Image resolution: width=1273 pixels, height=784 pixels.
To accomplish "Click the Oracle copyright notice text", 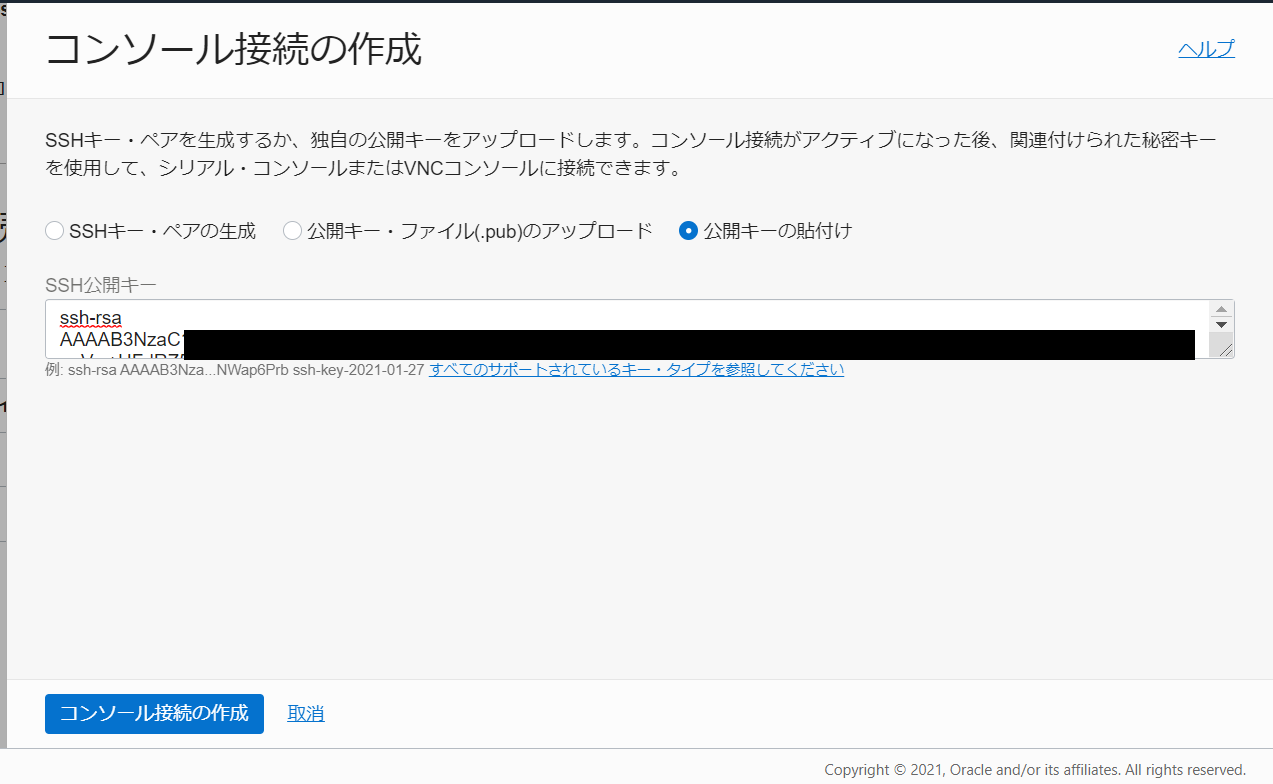I will click(x=1035, y=769).
